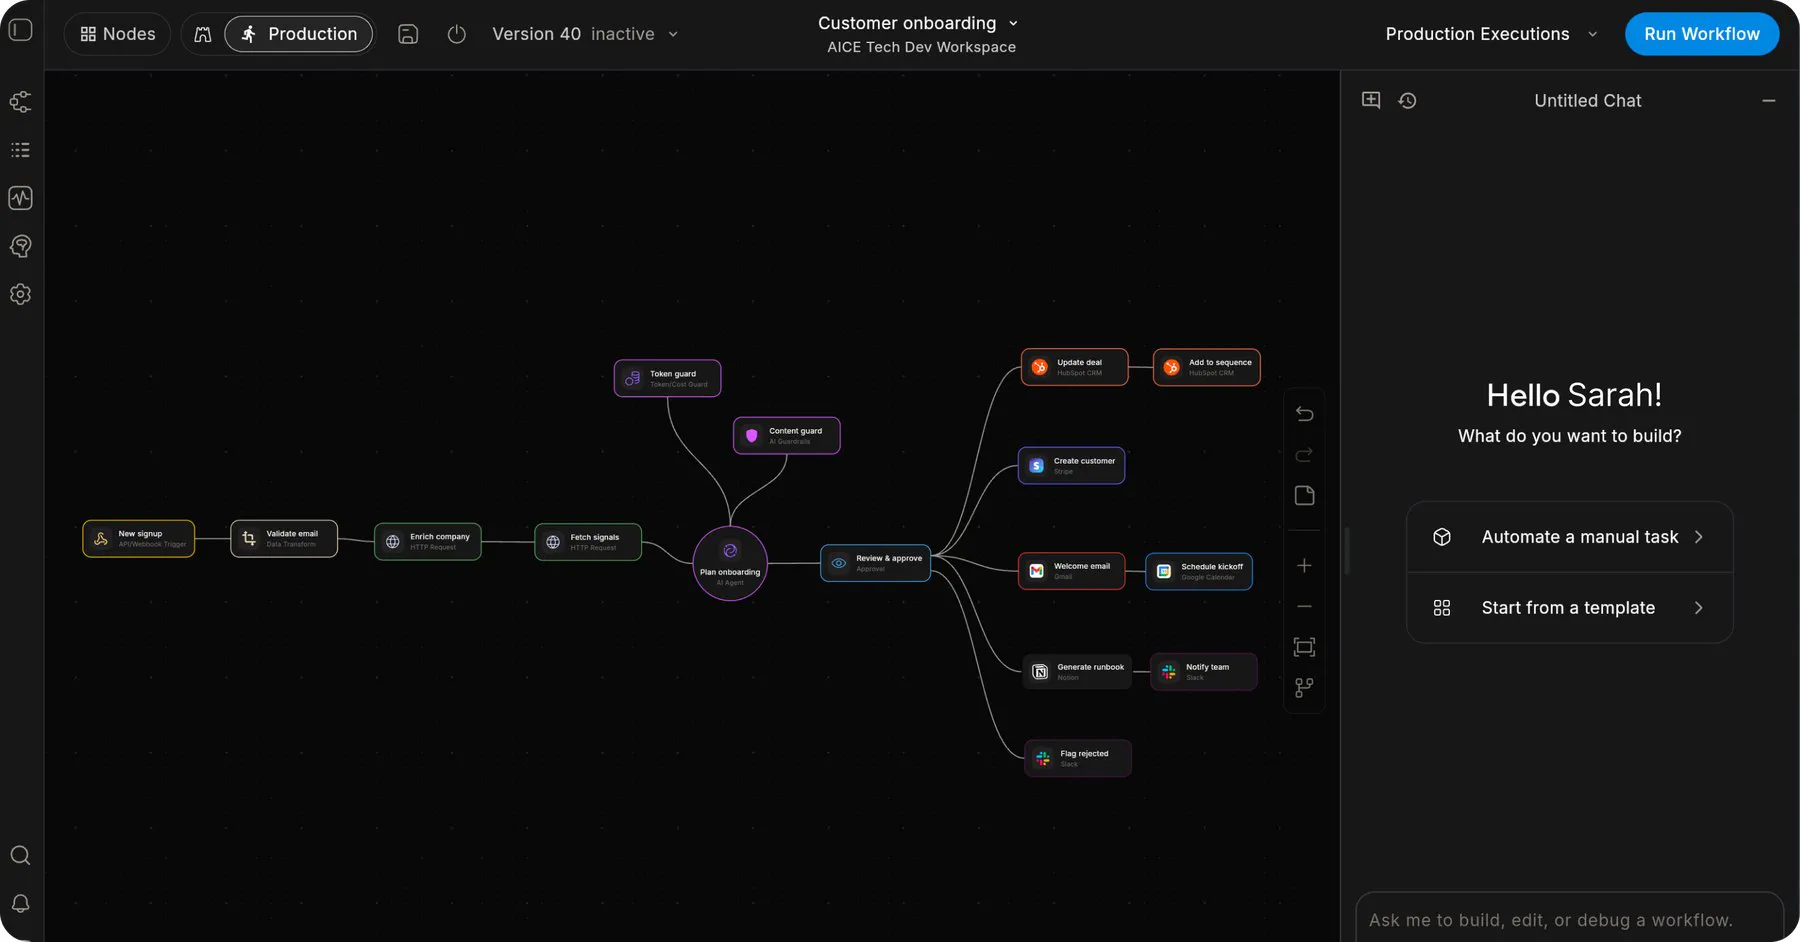Image resolution: width=1800 pixels, height=942 pixels.
Task: Open the list view icon in sidebar
Action: click(x=21, y=150)
